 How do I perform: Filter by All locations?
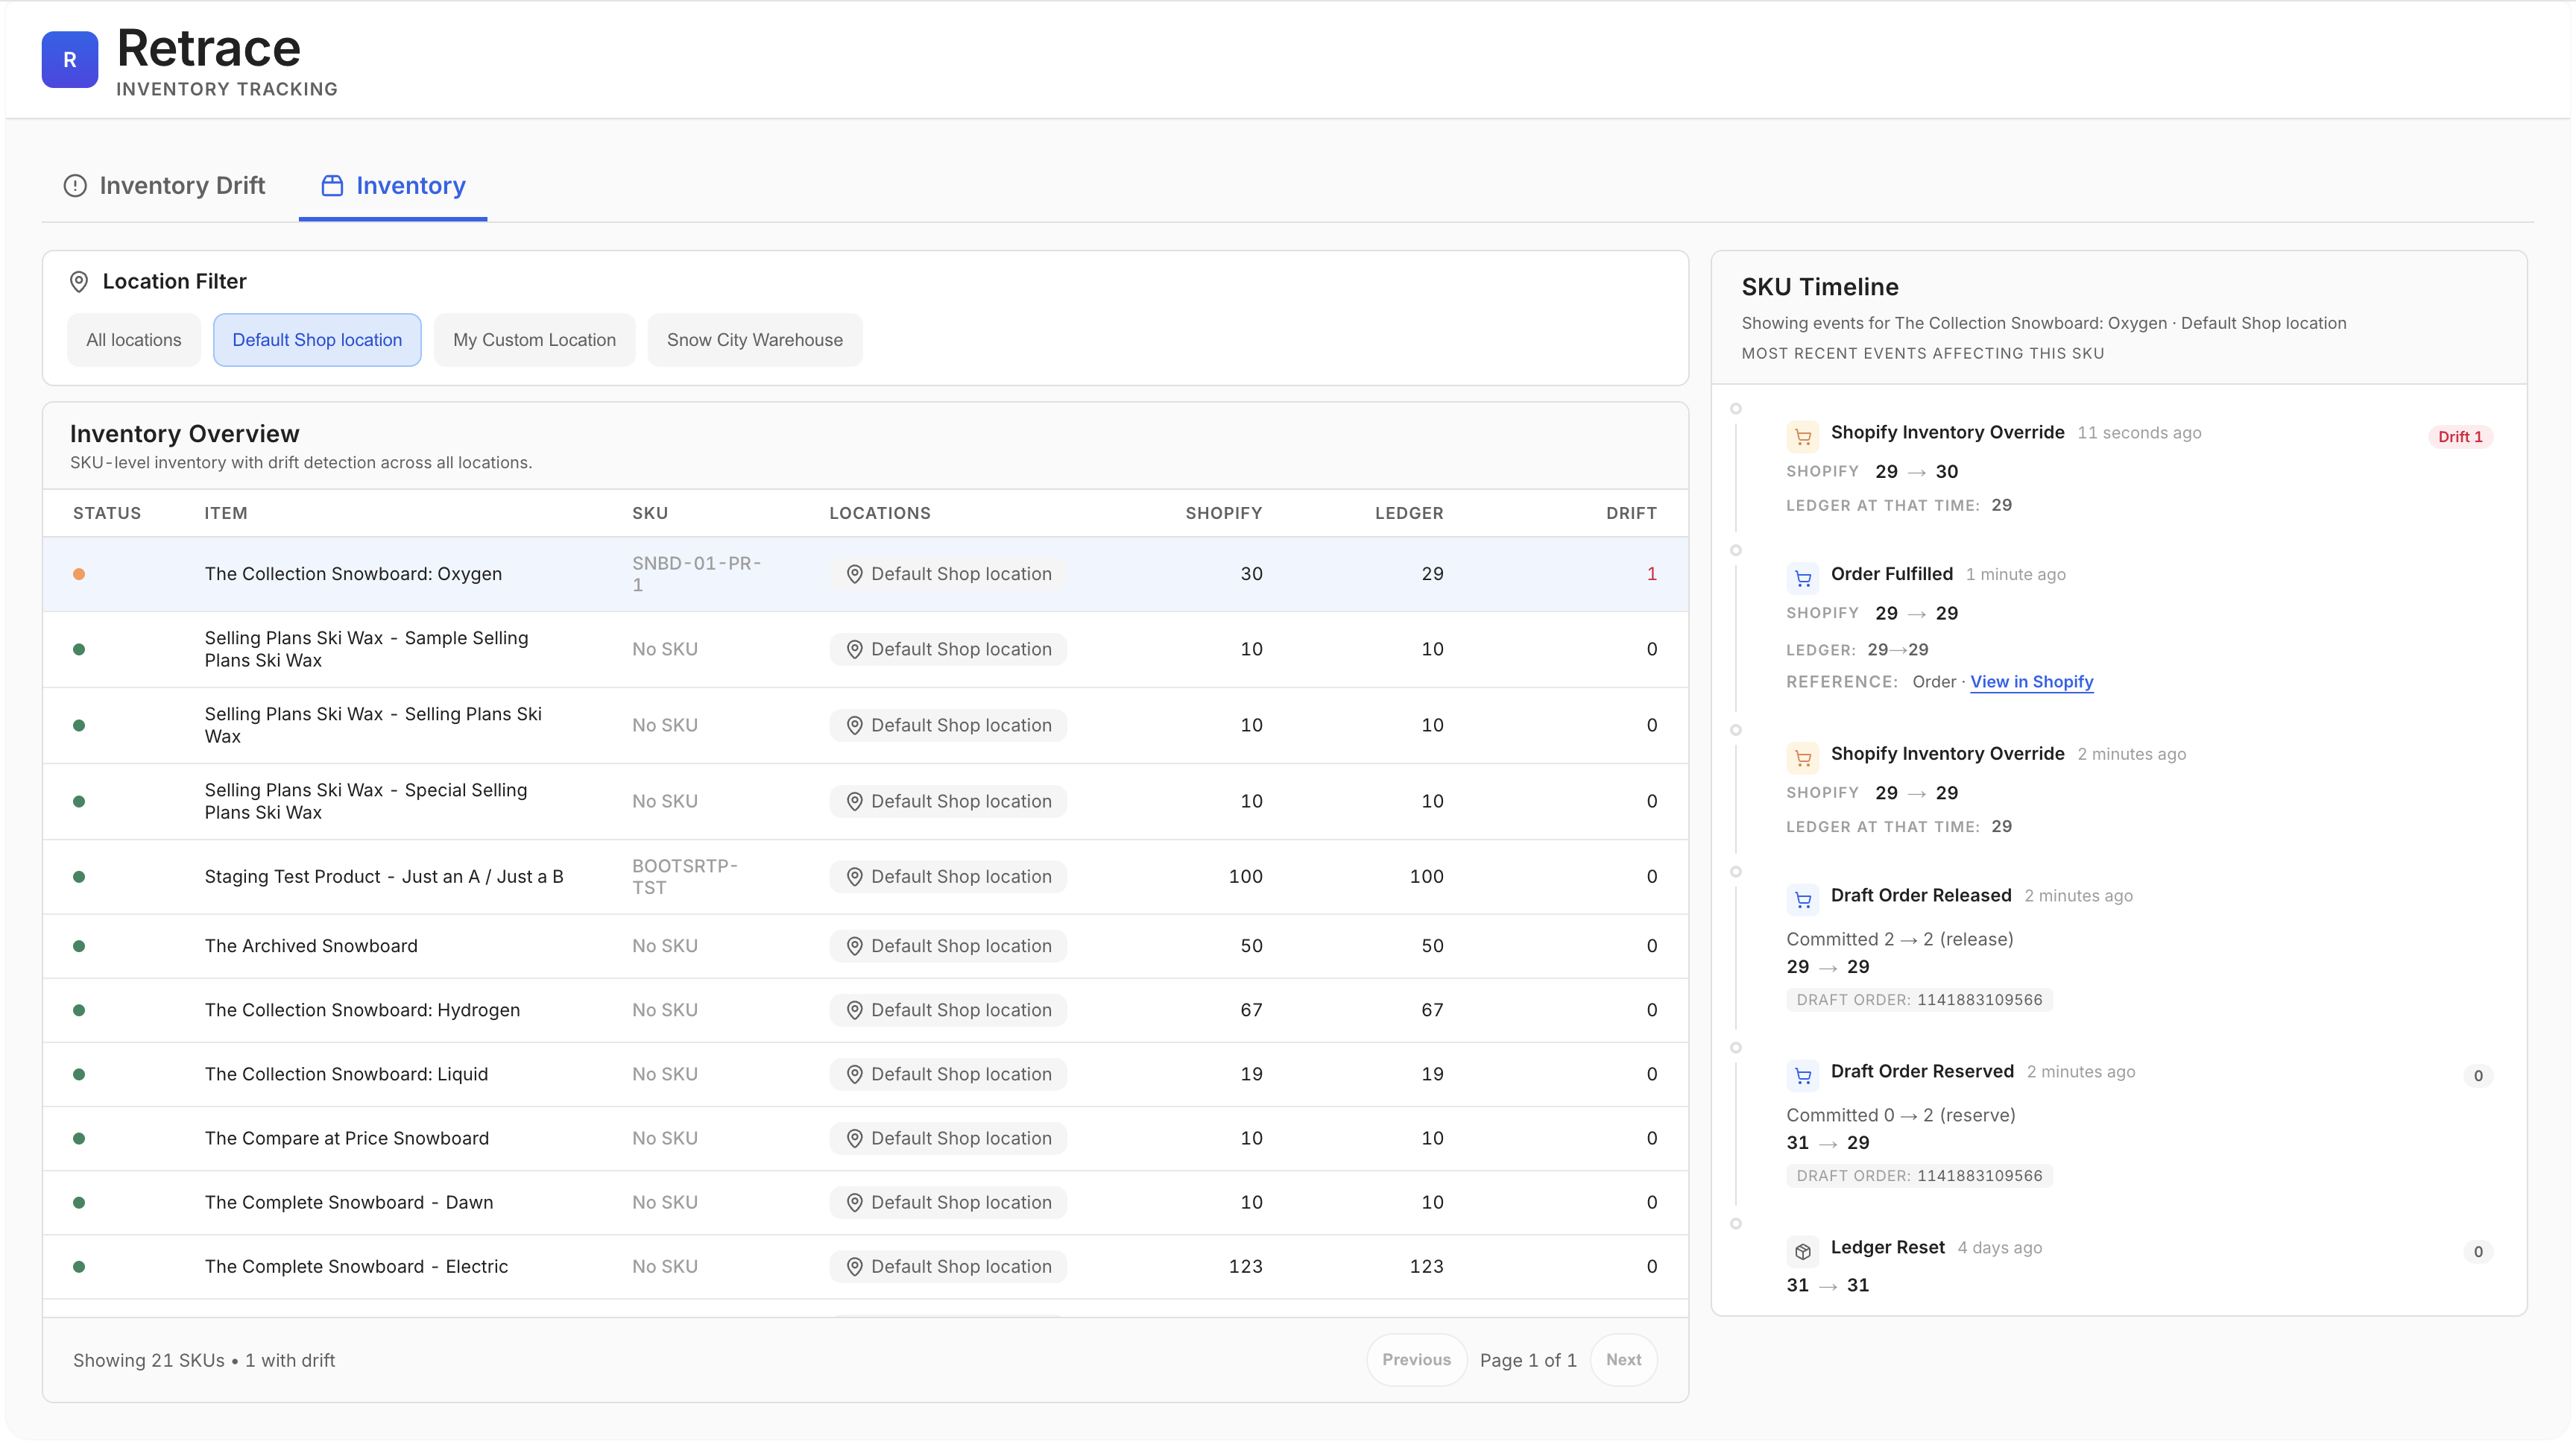pos(134,340)
